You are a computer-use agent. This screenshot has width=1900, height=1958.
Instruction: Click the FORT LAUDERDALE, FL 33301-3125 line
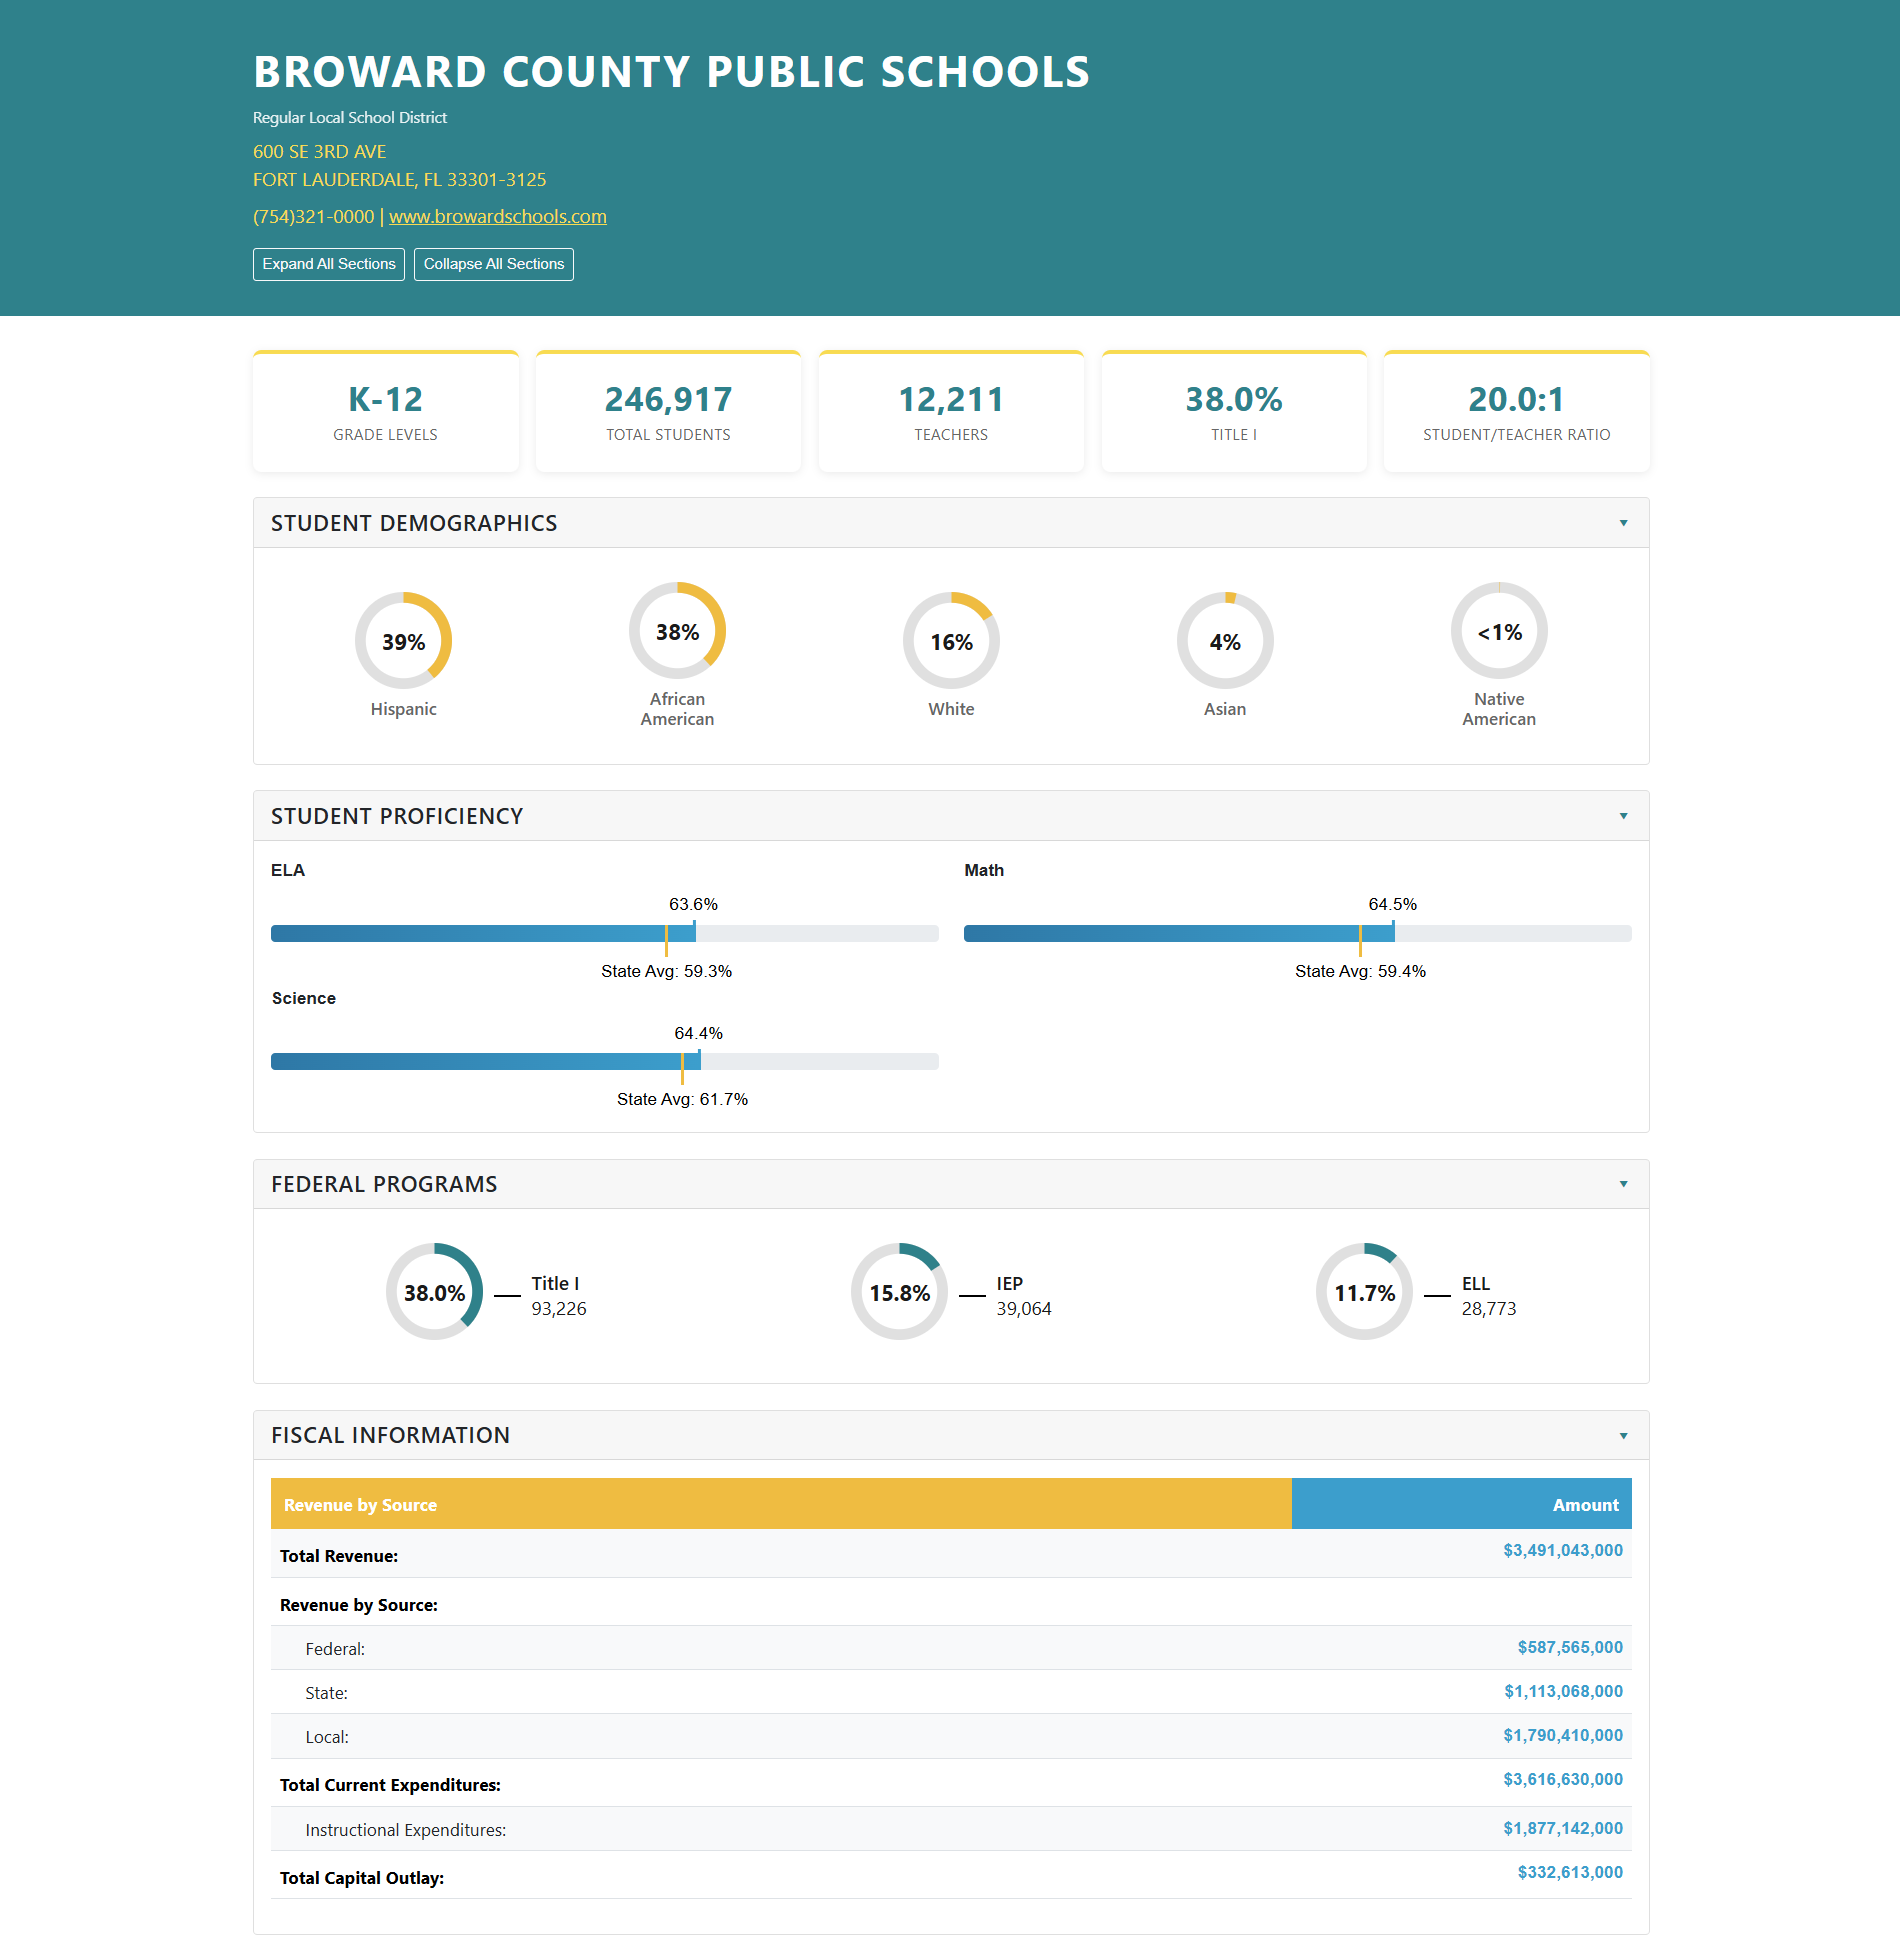(400, 180)
